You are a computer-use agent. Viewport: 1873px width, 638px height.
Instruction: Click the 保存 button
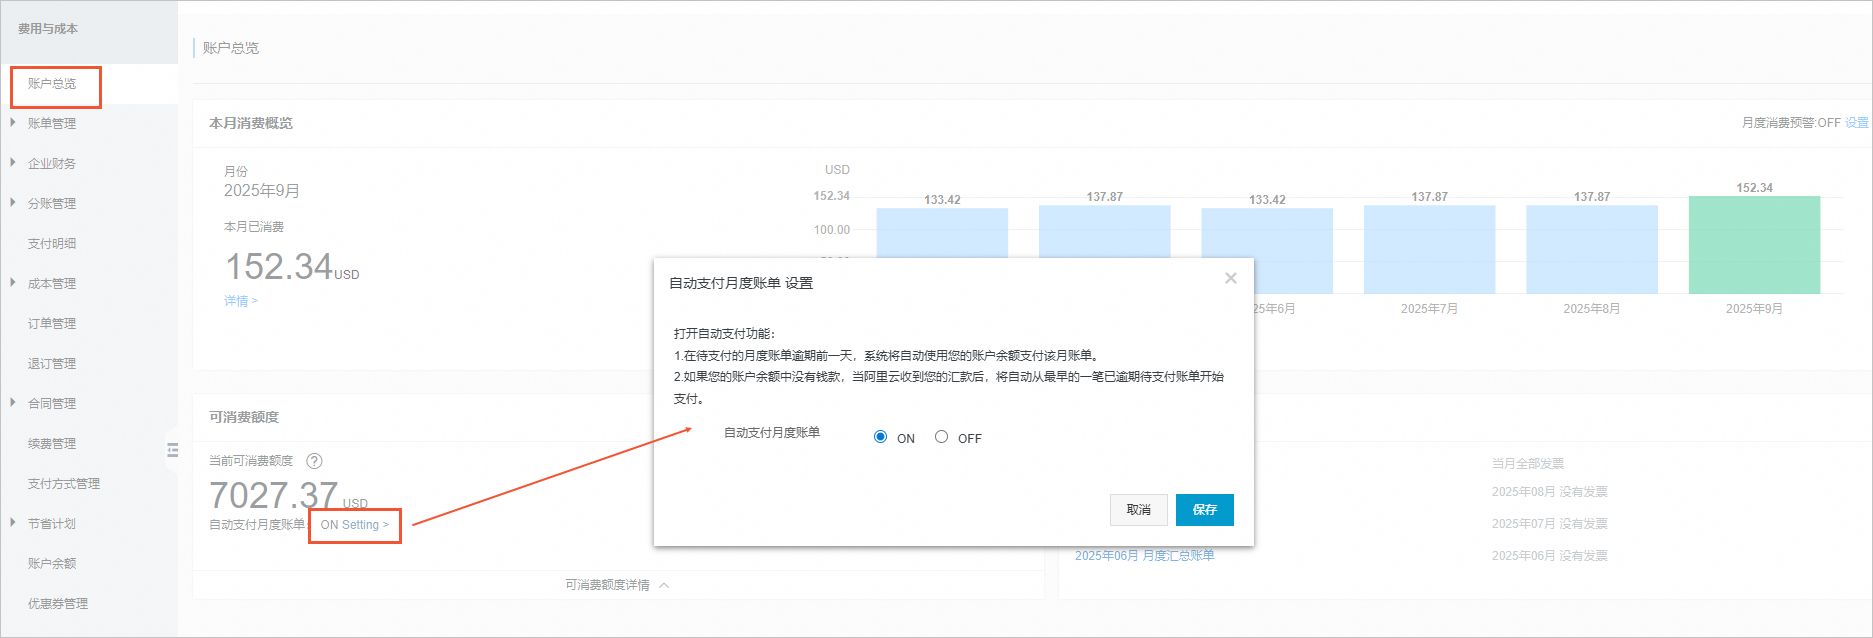coord(1204,510)
